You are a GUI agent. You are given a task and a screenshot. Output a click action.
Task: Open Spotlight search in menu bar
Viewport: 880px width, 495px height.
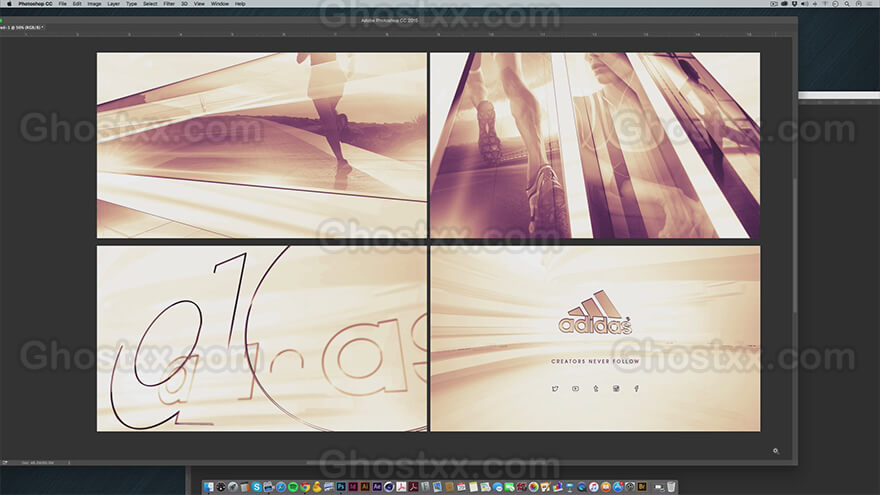(846, 3)
